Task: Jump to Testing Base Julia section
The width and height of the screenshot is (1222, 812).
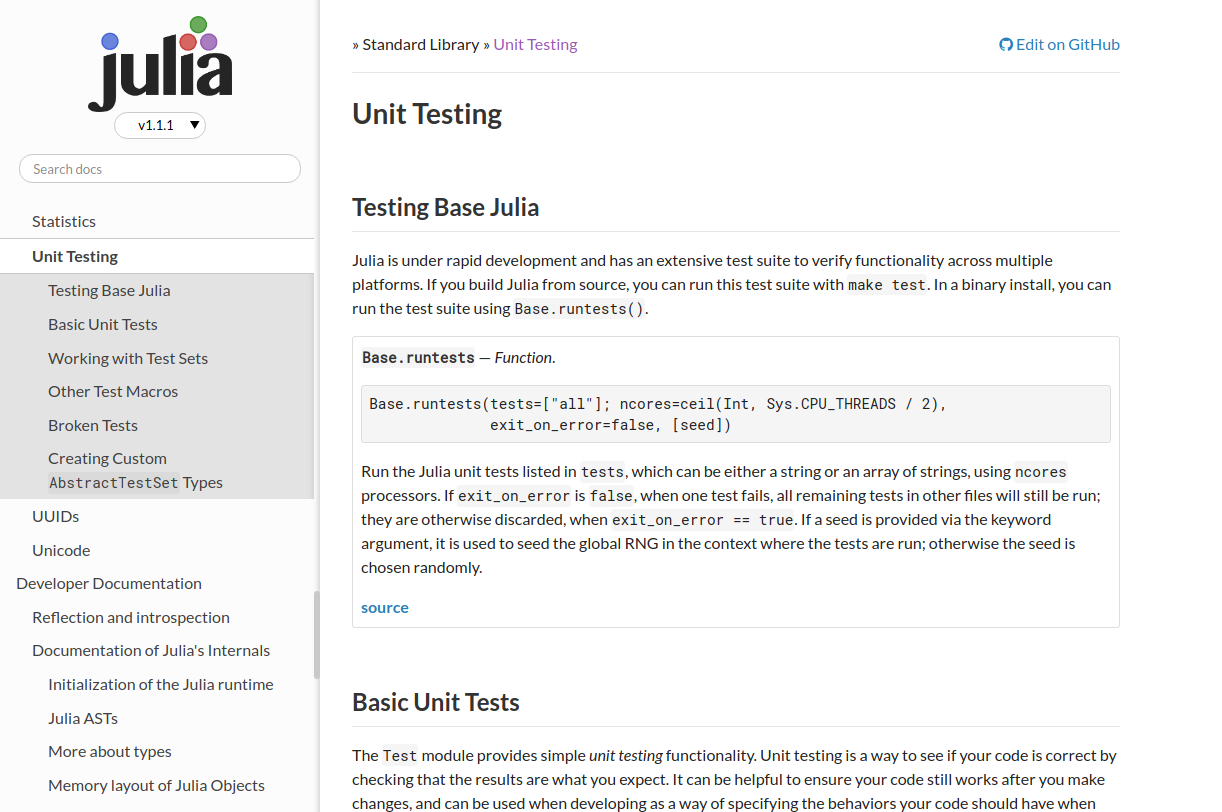Action: click(x=109, y=290)
